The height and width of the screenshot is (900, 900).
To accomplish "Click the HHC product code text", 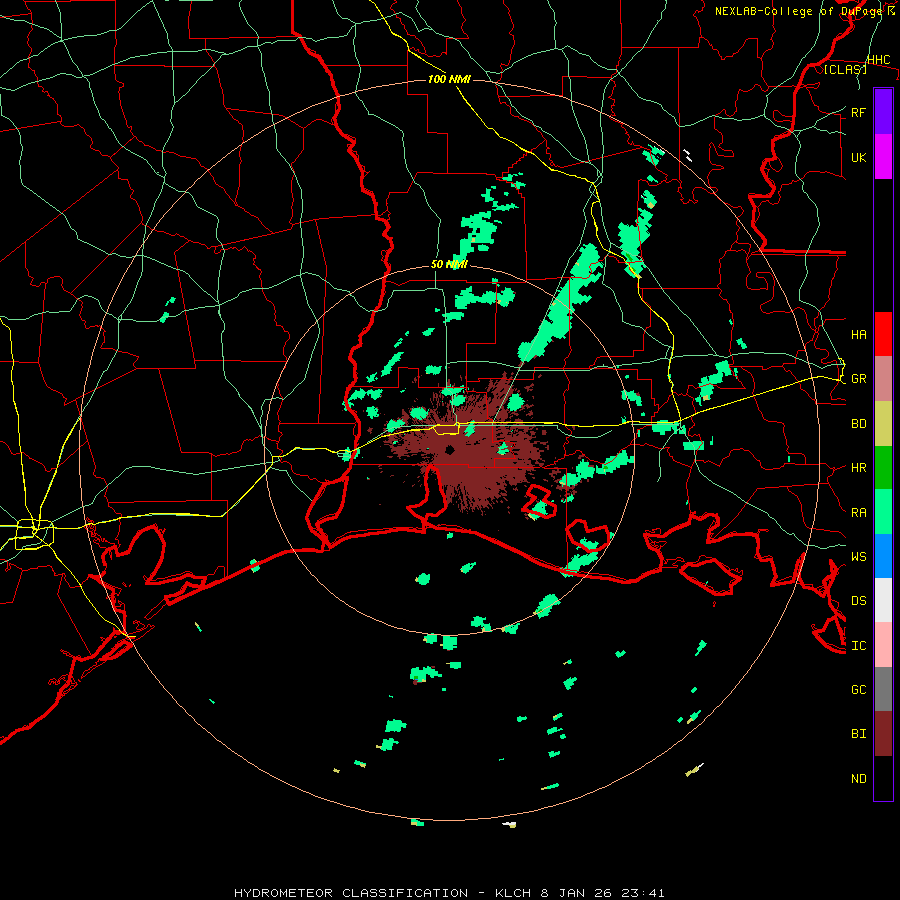I will (879, 60).
